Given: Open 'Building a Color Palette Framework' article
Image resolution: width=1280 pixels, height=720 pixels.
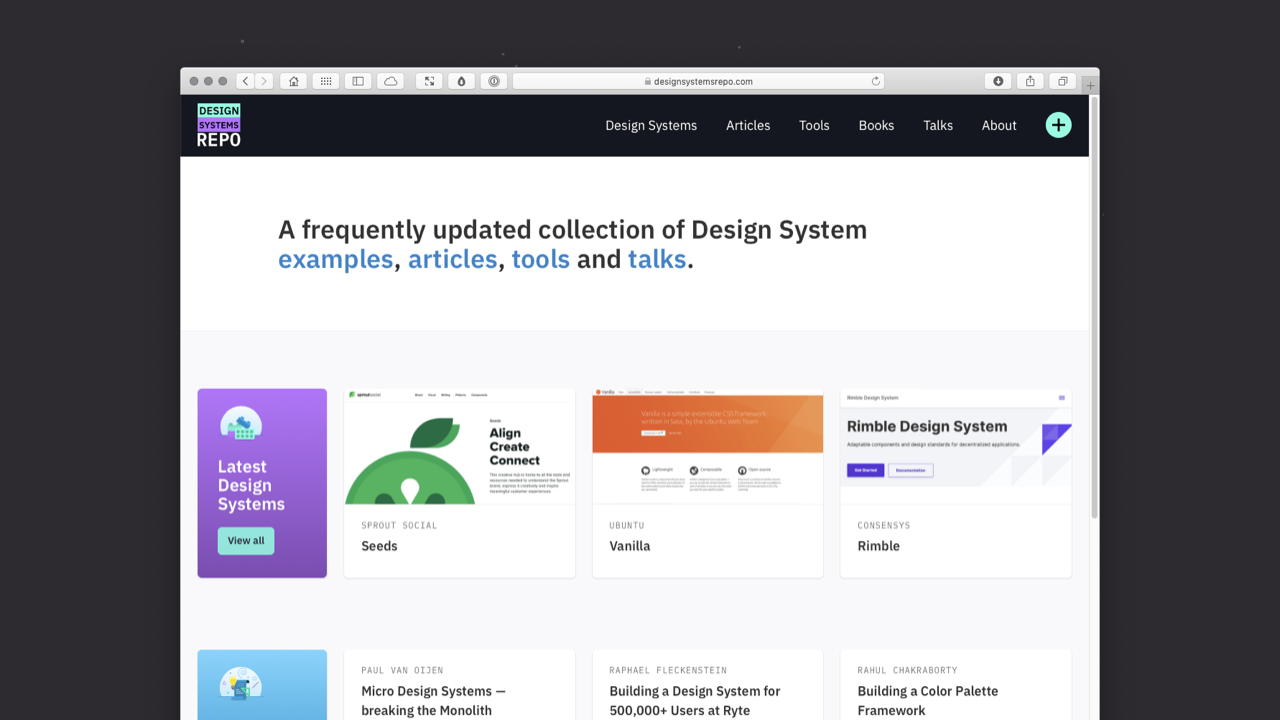Looking at the screenshot, I should (x=928, y=701).
